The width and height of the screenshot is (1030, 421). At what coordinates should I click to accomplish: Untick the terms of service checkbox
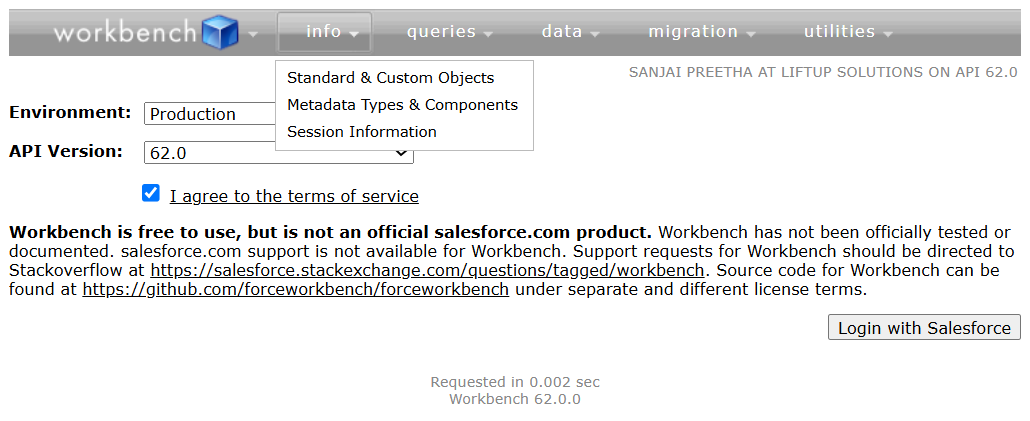pyautogui.click(x=151, y=193)
